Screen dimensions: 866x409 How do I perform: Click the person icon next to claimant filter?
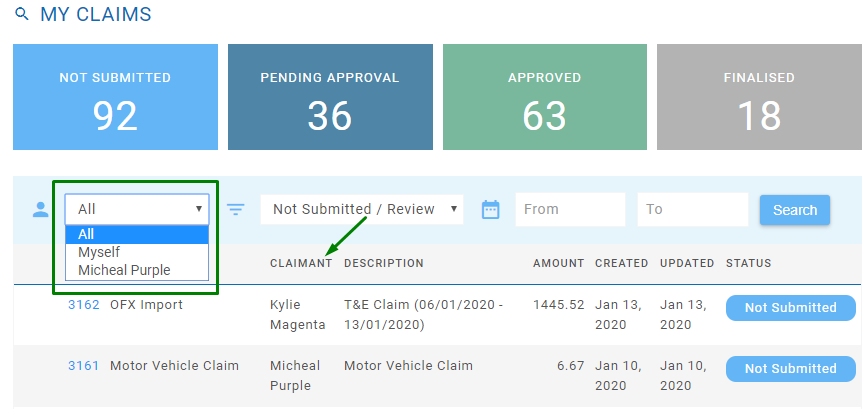point(40,209)
